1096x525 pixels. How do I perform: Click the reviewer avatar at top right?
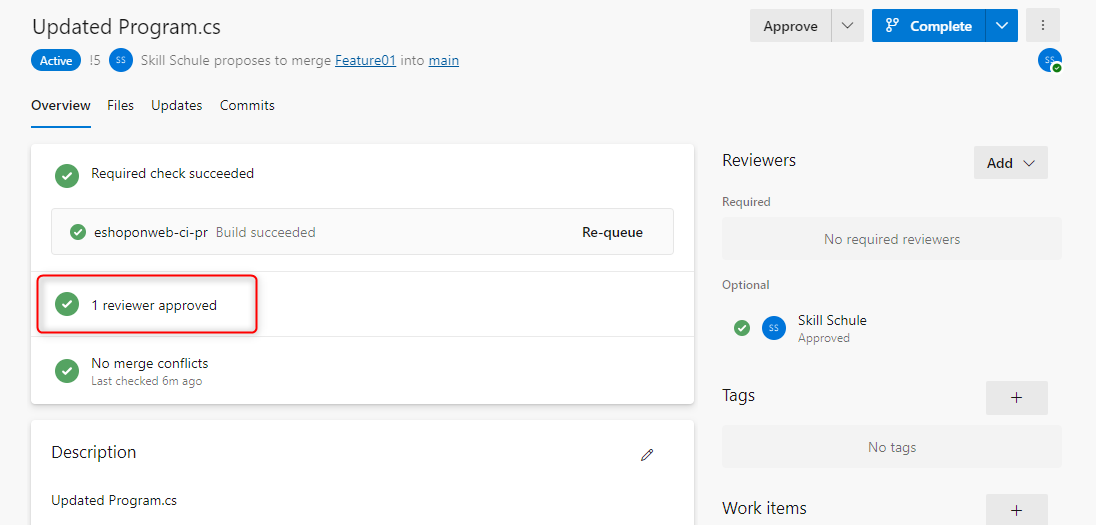click(1049, 60)
